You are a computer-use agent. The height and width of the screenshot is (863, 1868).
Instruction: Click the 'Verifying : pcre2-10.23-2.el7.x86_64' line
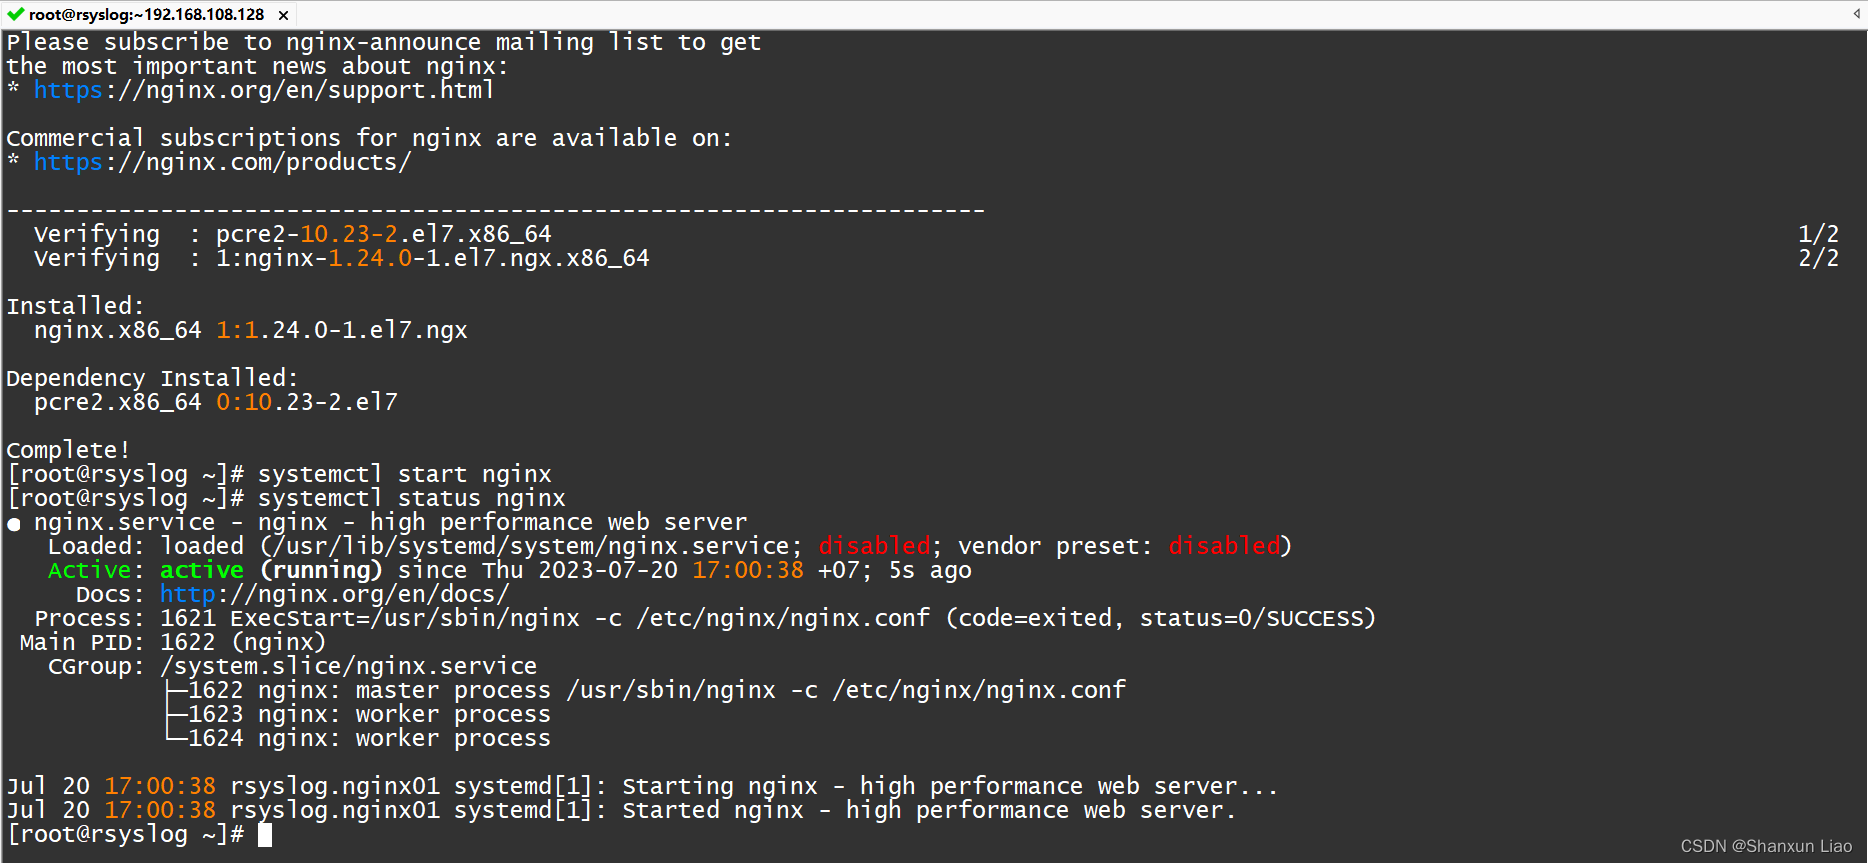(x=293, y=234)
